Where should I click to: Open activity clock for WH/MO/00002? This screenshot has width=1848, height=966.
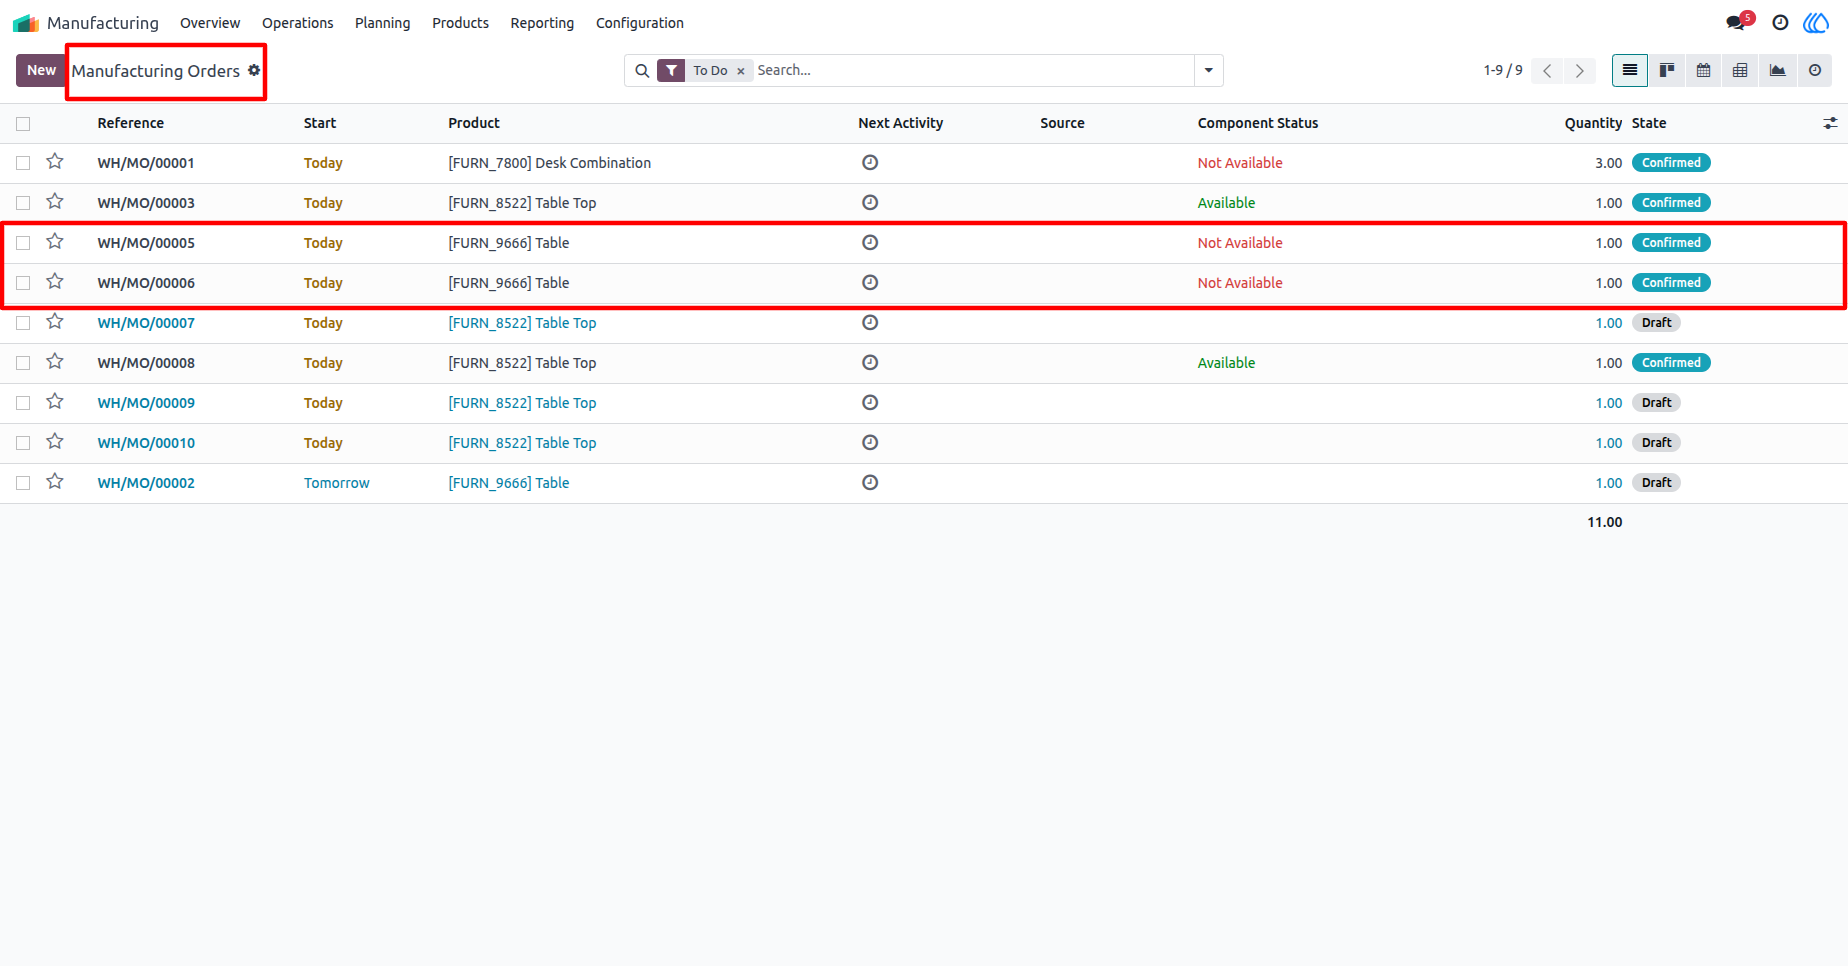coord(870,483)
